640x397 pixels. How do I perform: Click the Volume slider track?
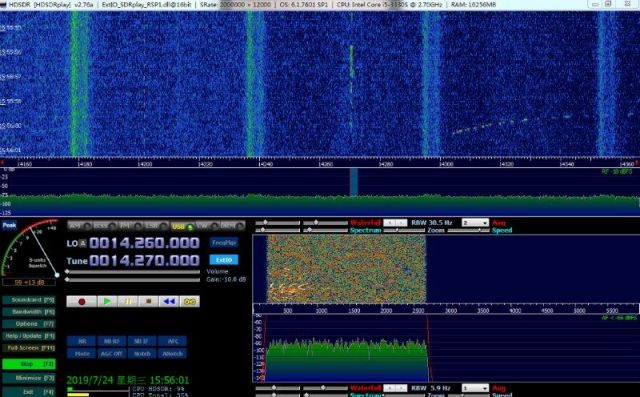[133, 272]
